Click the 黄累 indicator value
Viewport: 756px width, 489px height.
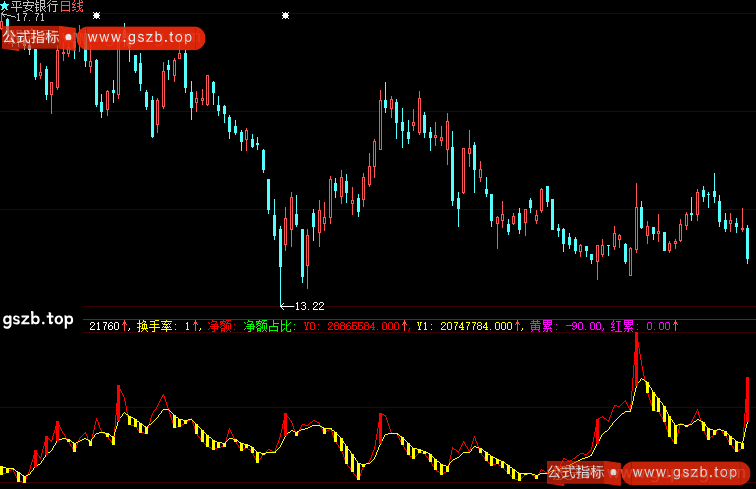(567, 326)
